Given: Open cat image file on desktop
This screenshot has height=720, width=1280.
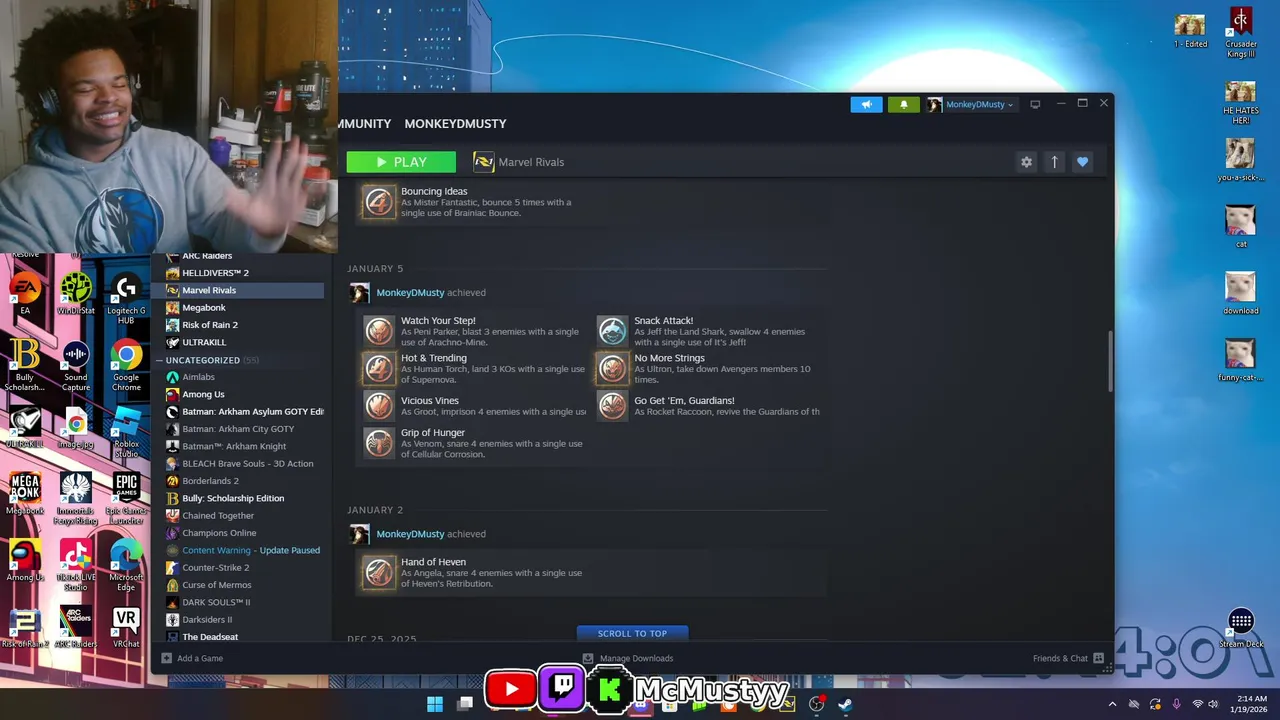Looking at the screenshot, I should pos(1241,228).
